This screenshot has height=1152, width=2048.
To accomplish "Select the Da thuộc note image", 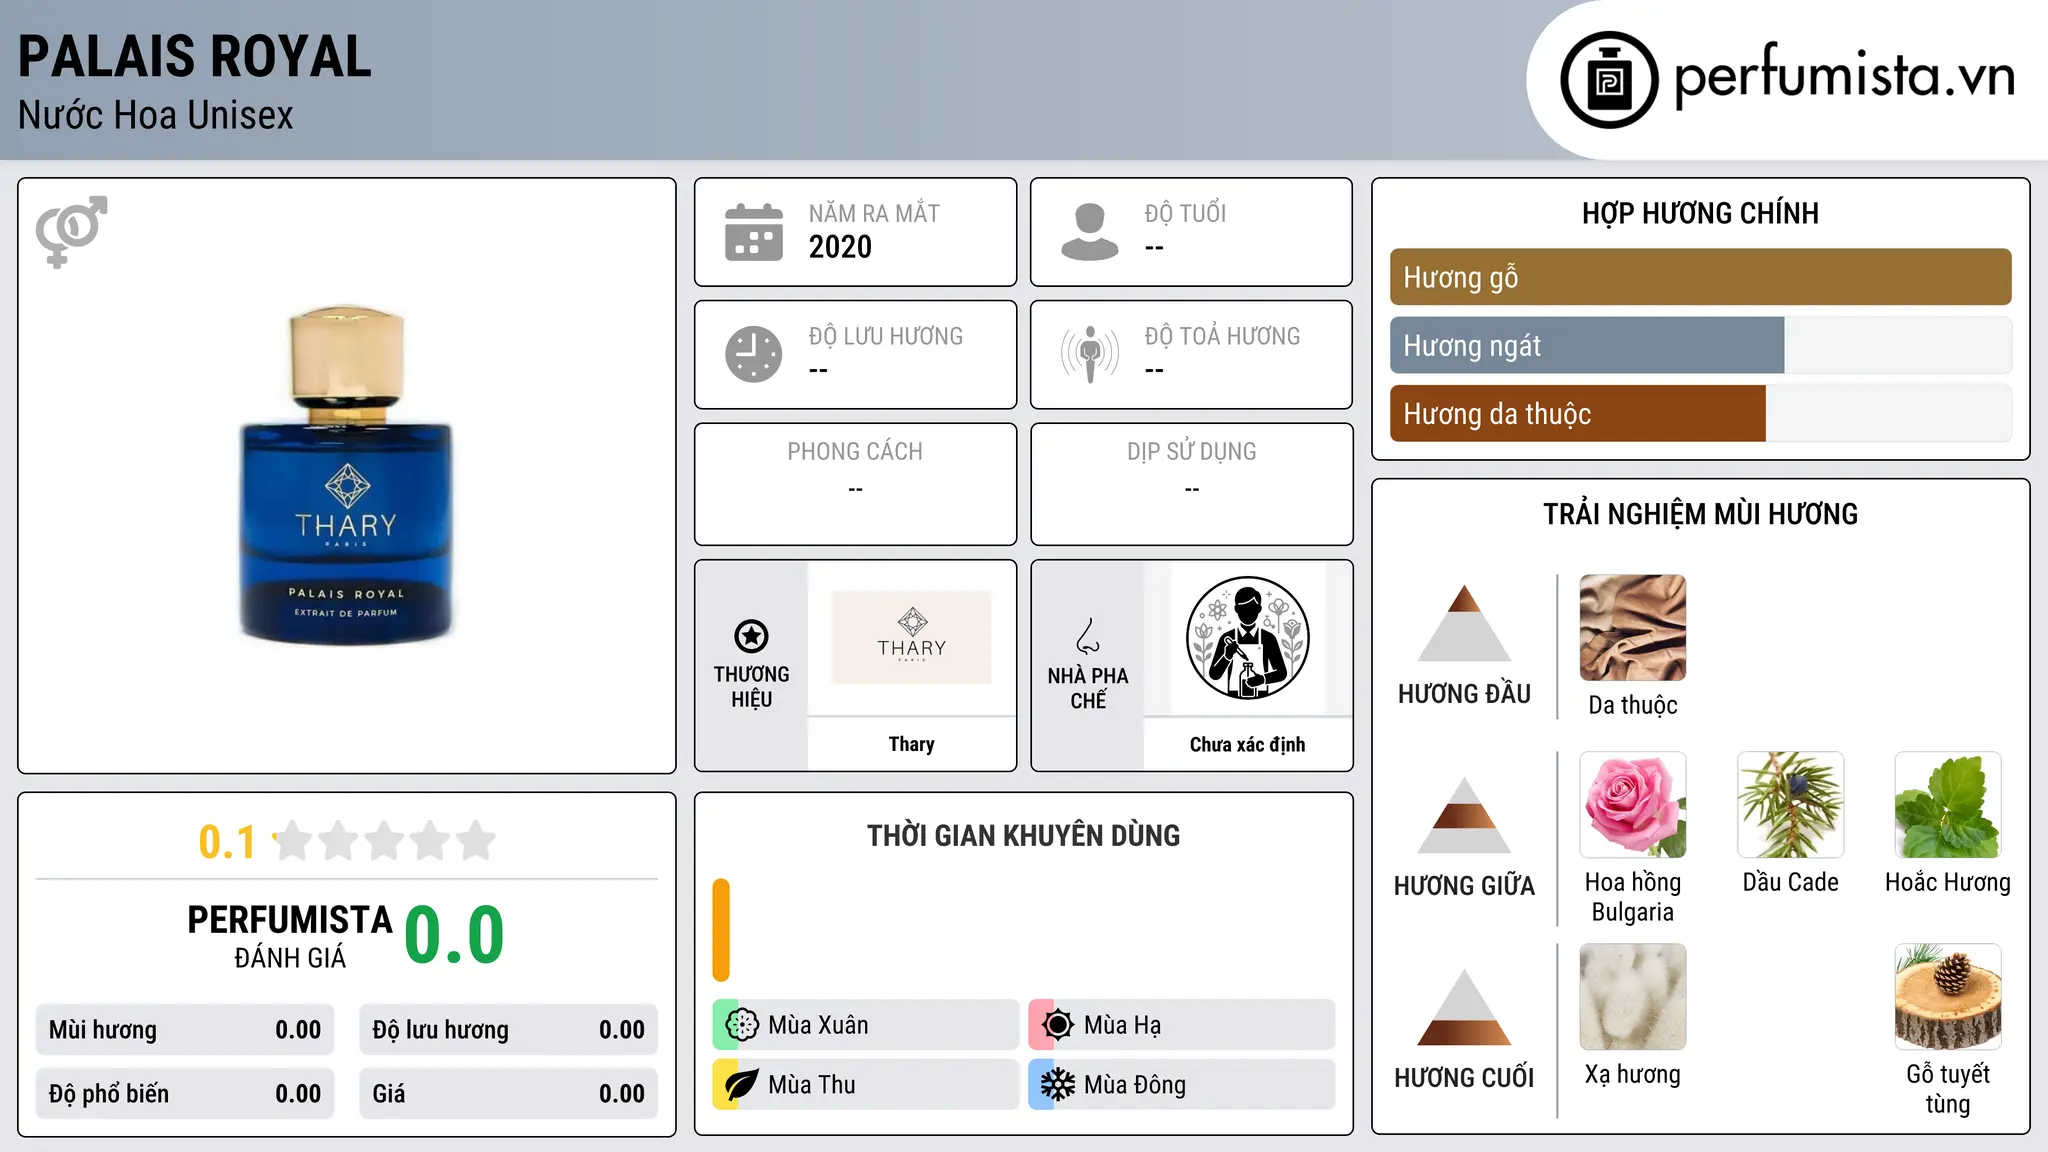I will 1633,628.
